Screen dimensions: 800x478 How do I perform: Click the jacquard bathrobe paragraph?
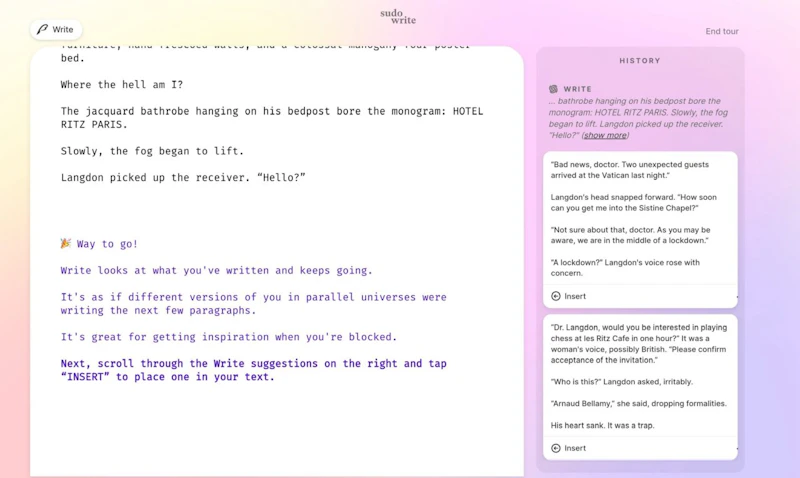tap(272, 118)
